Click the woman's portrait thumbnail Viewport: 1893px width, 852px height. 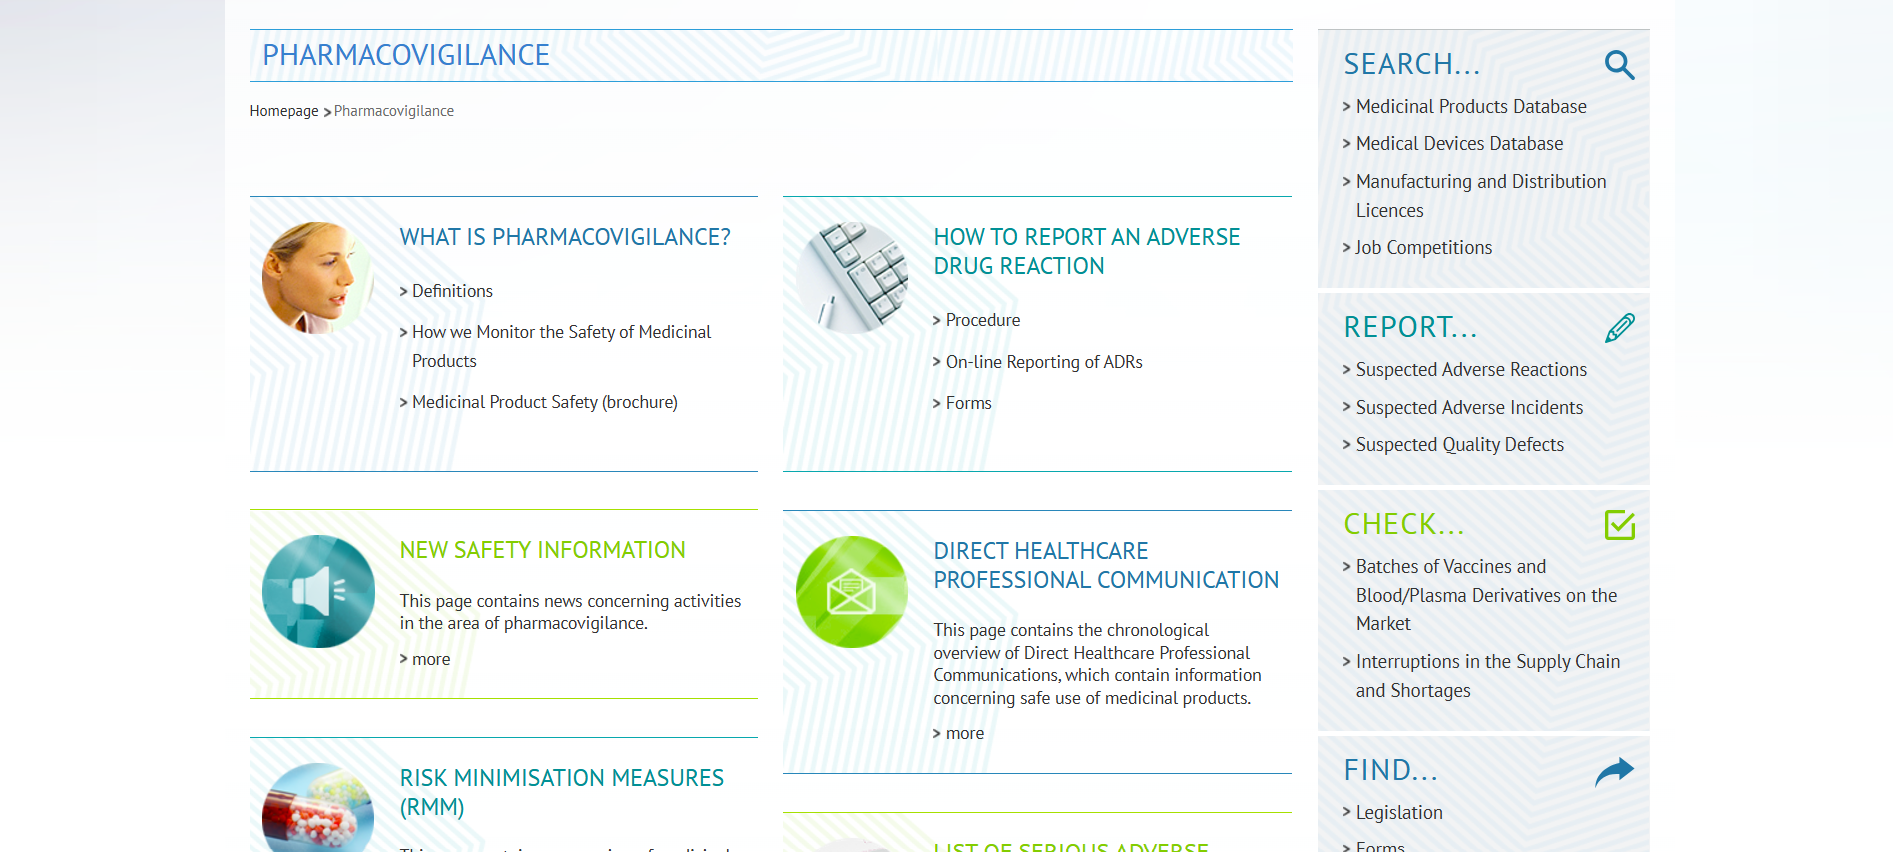316,277
